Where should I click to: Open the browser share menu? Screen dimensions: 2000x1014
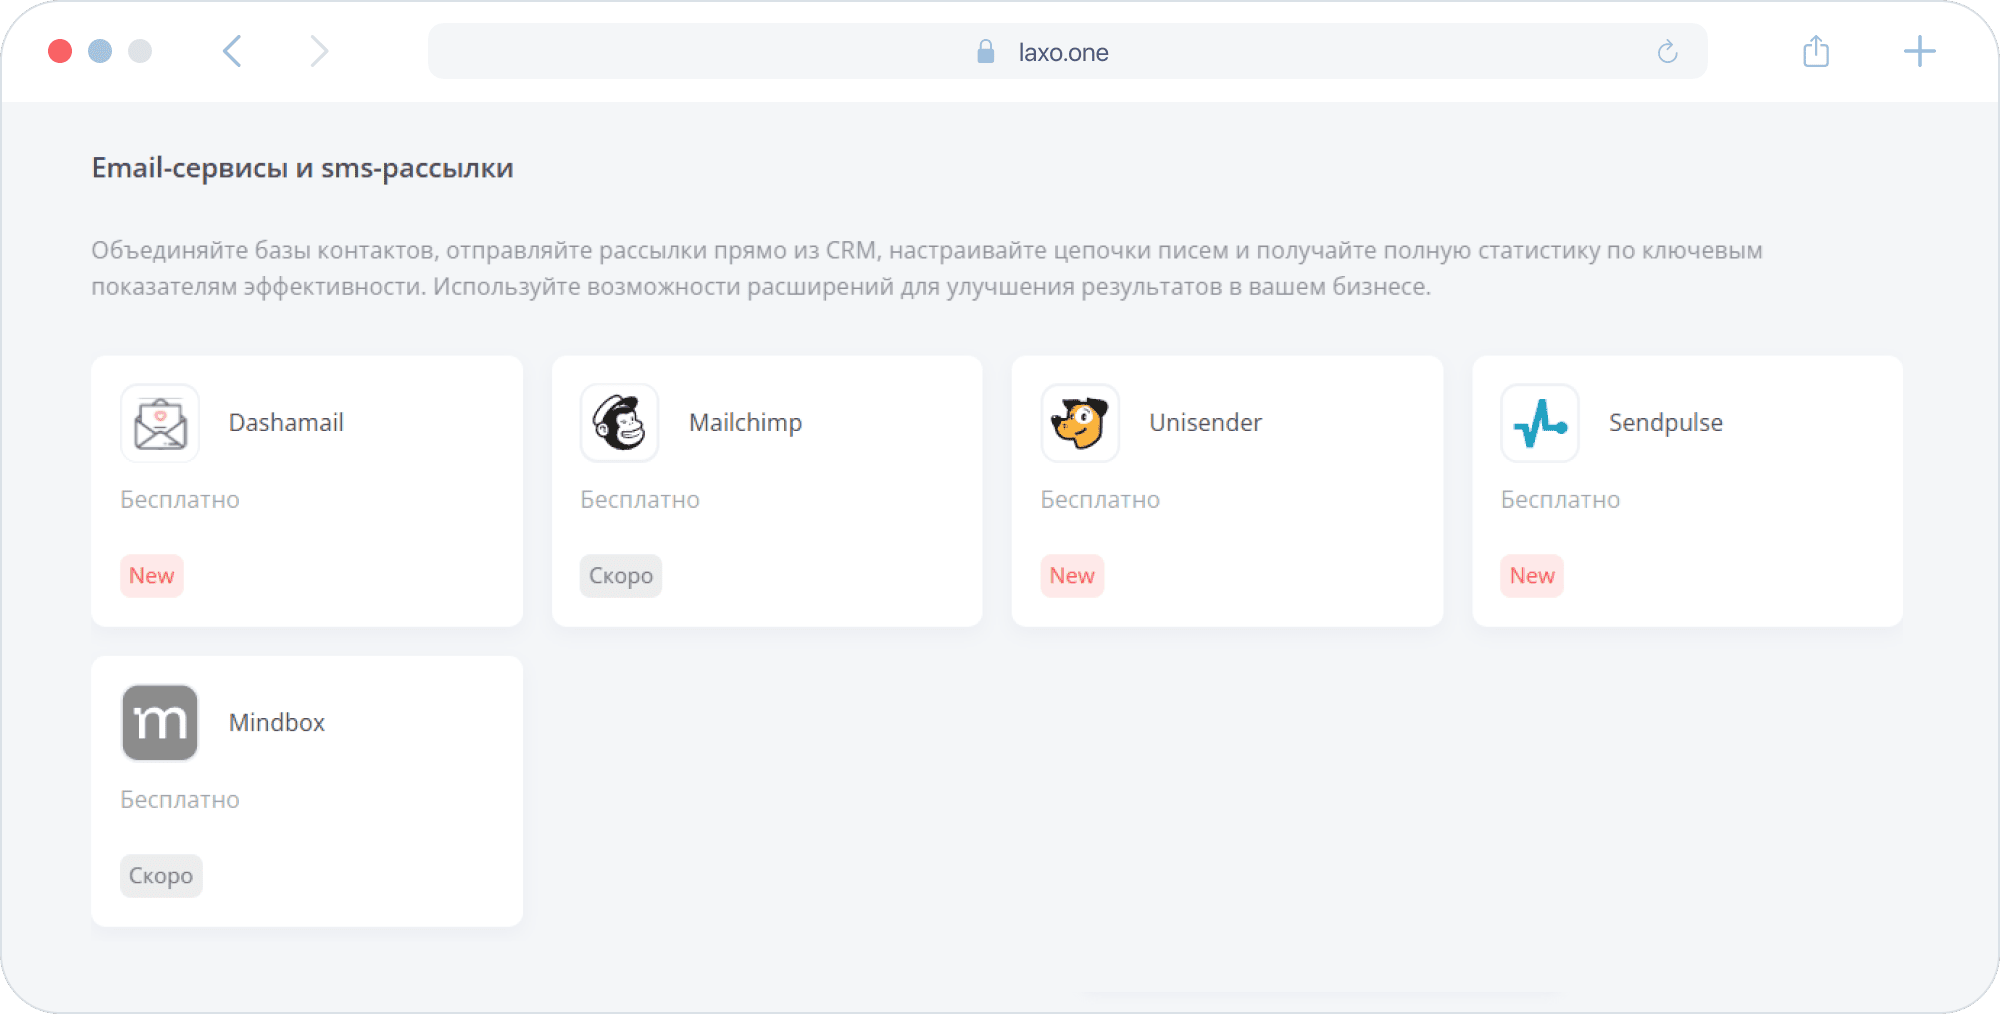click(1816, 51)
